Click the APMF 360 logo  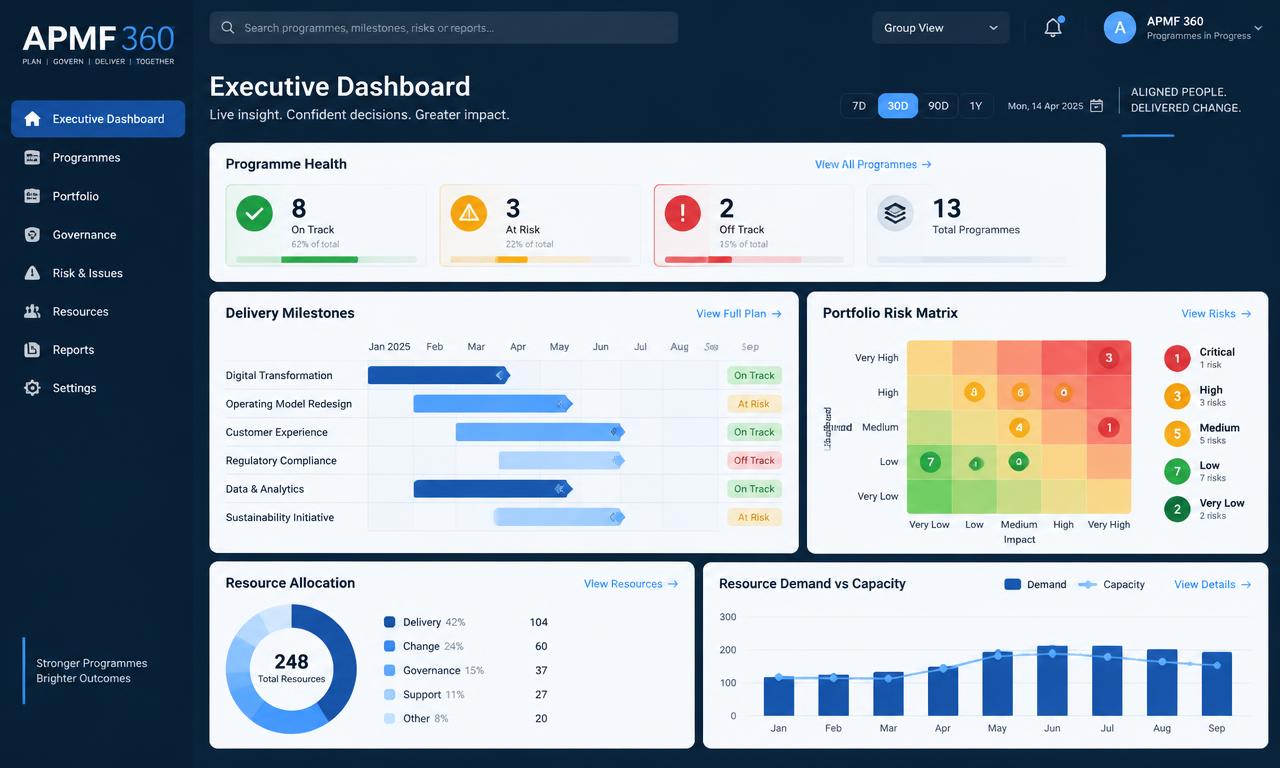[98, 44]
